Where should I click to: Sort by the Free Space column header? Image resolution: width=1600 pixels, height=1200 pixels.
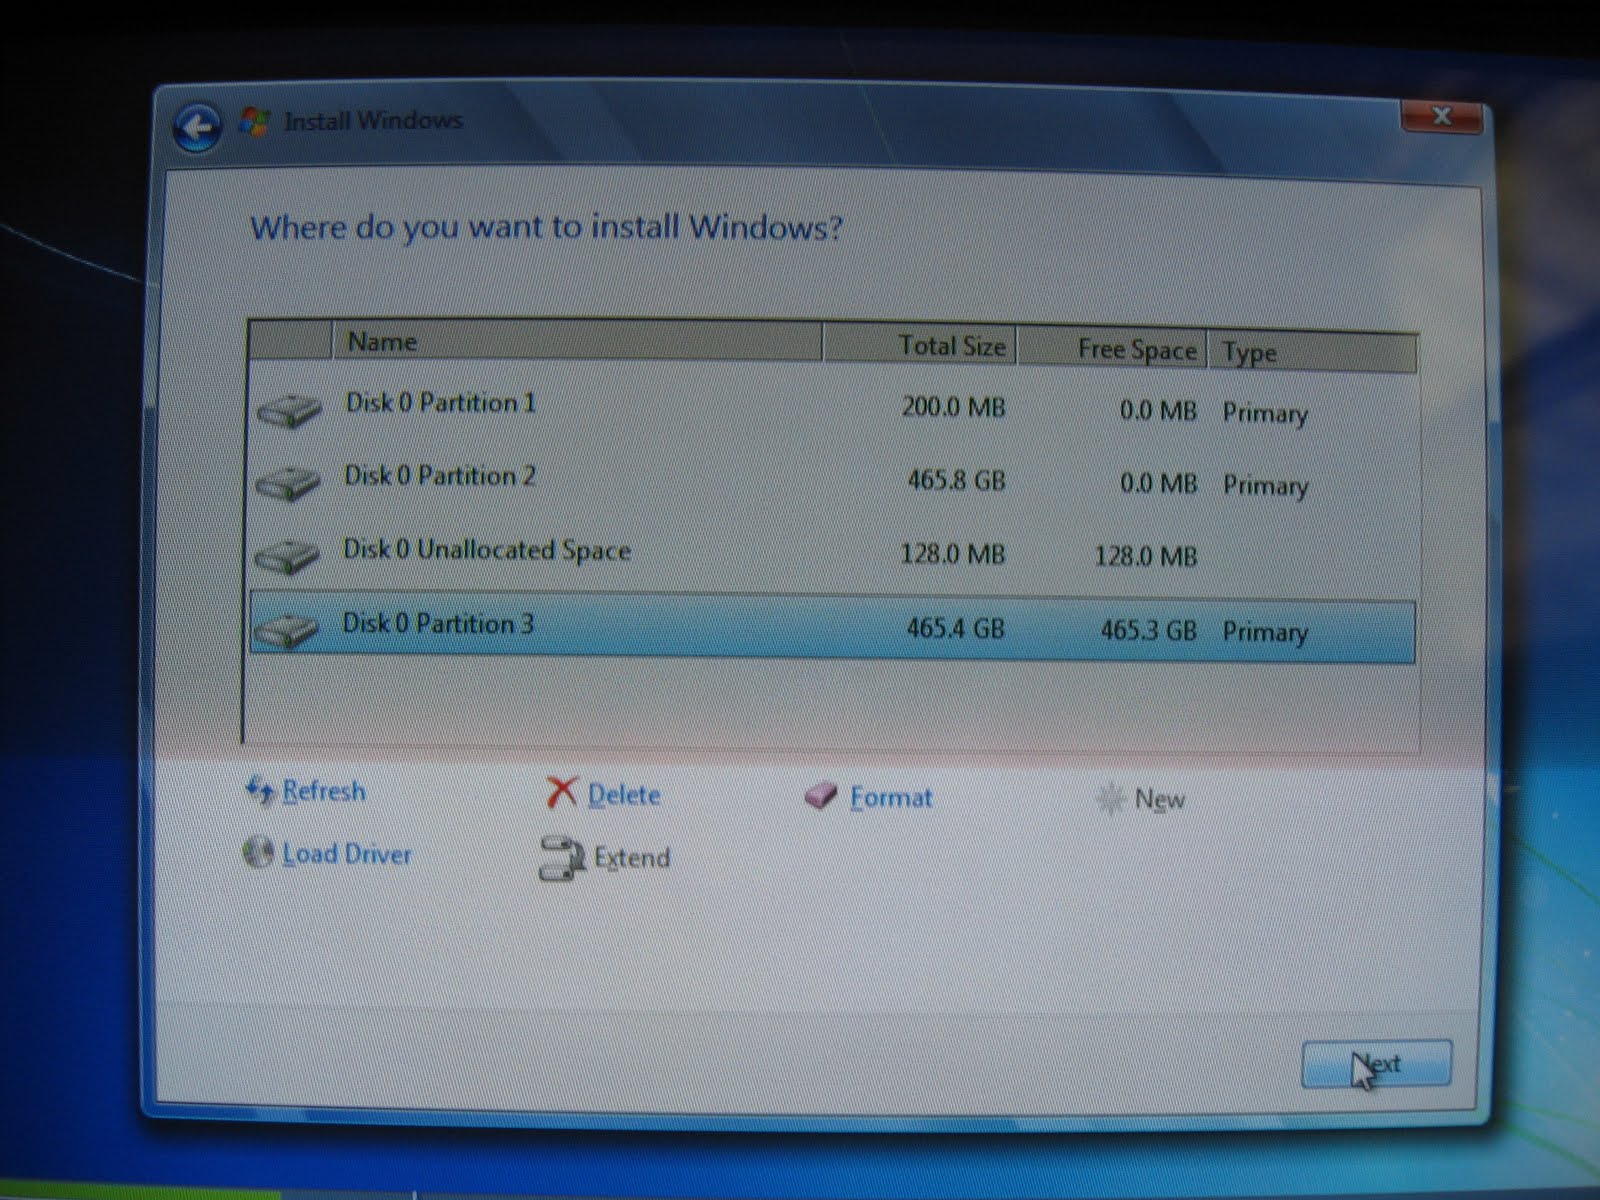[x=1112, y=349]
